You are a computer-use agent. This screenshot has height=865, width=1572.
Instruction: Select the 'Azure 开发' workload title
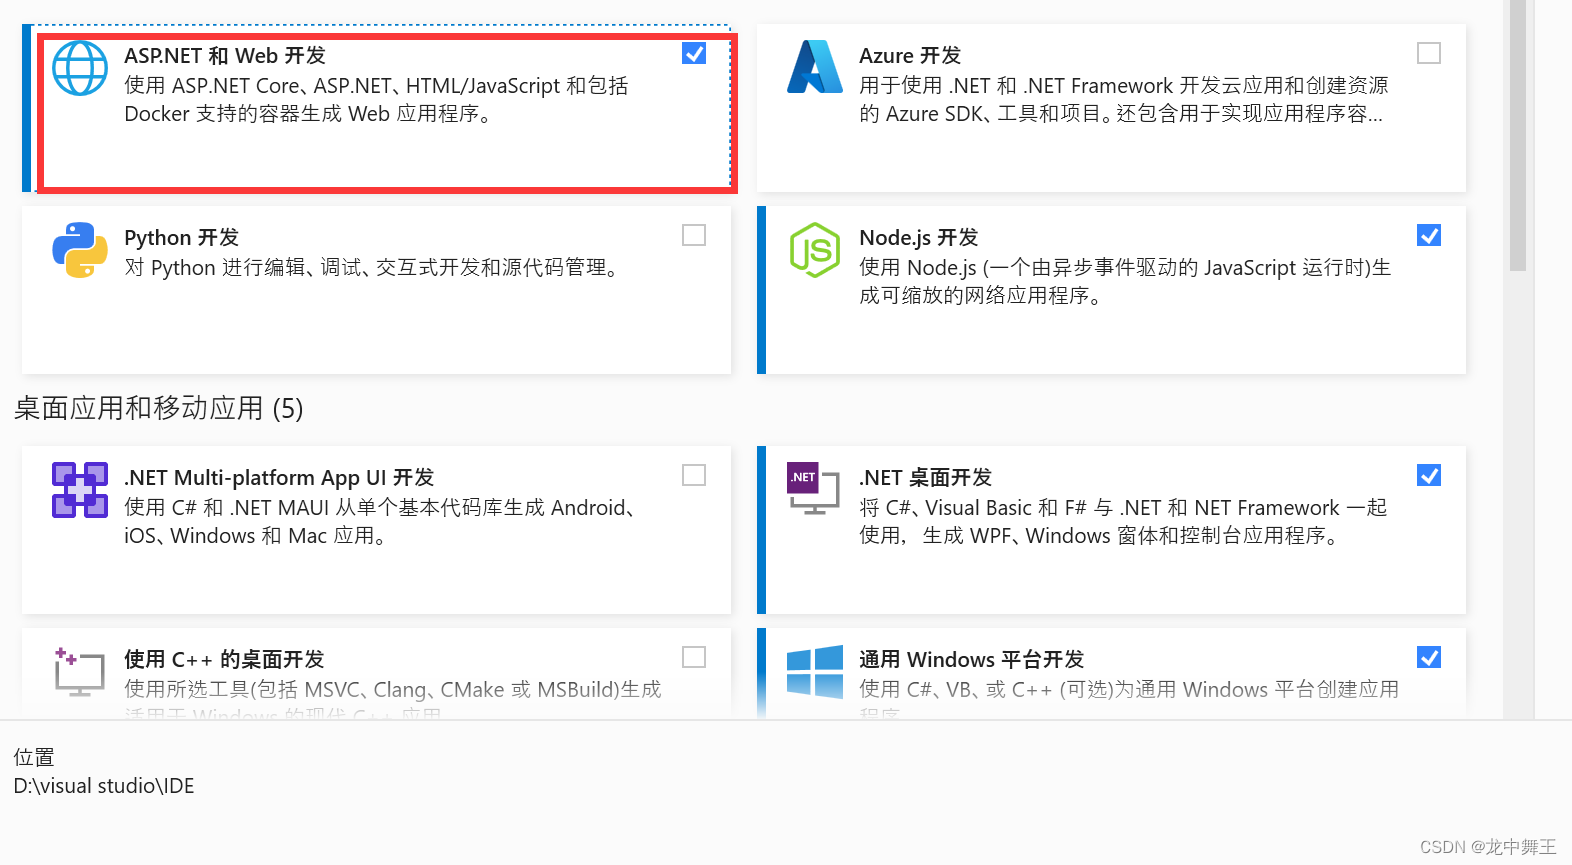click(910, 56)
